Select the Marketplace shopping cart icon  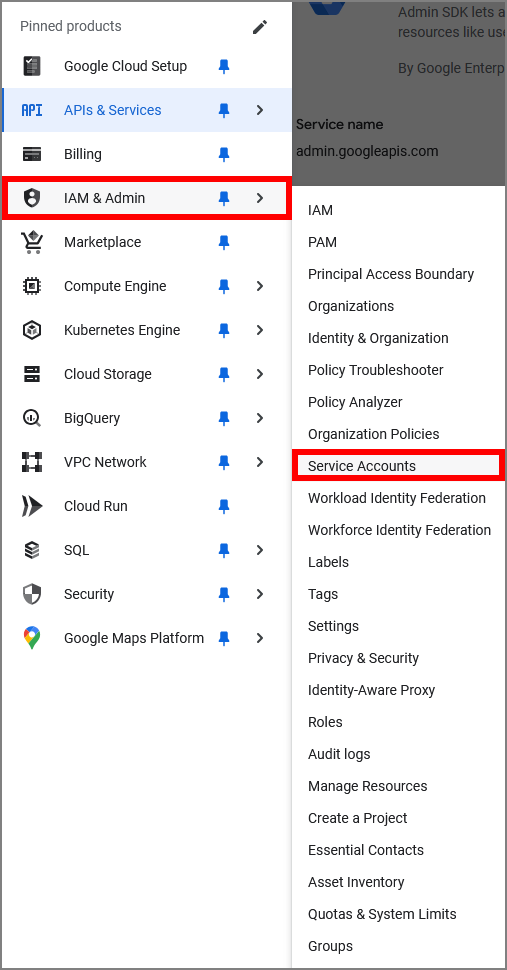coord(32,242)
